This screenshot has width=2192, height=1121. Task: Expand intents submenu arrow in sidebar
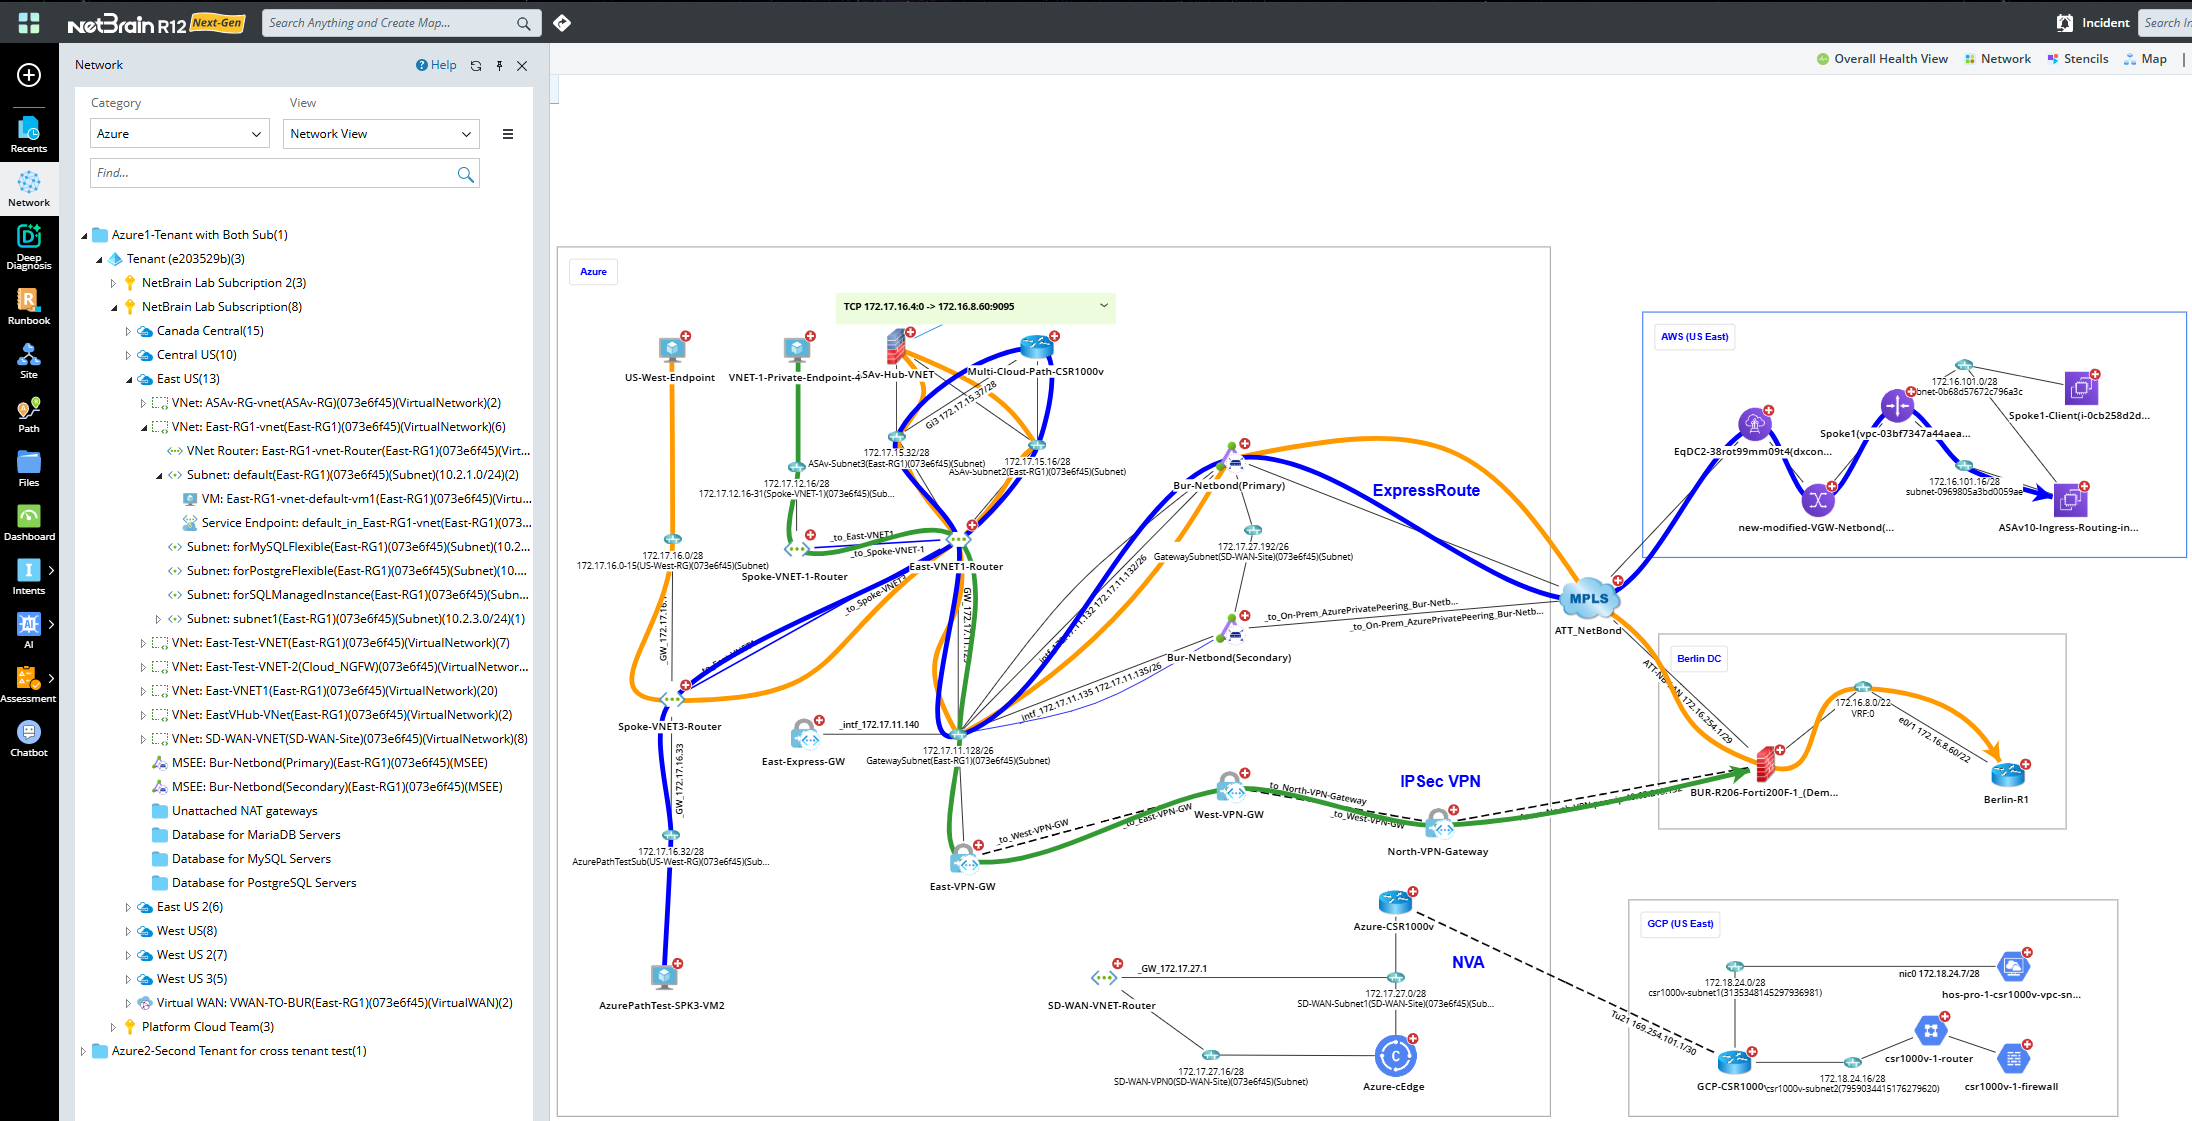pos(51,571)
